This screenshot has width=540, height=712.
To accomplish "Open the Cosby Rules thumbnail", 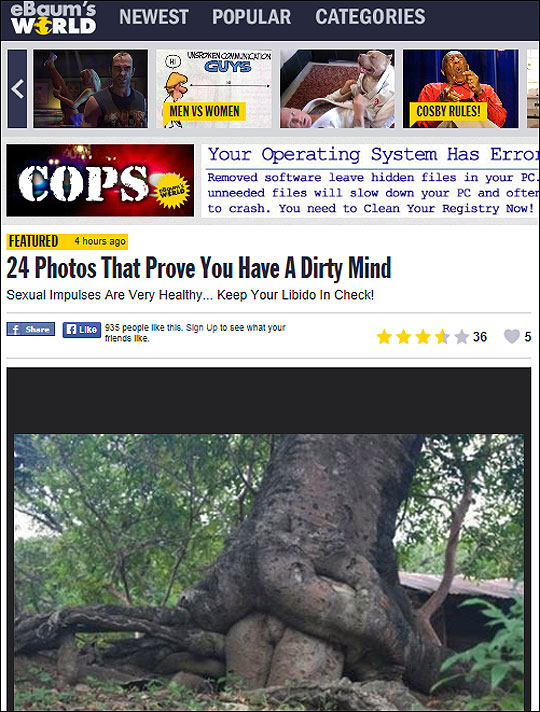I will (461, 89).
